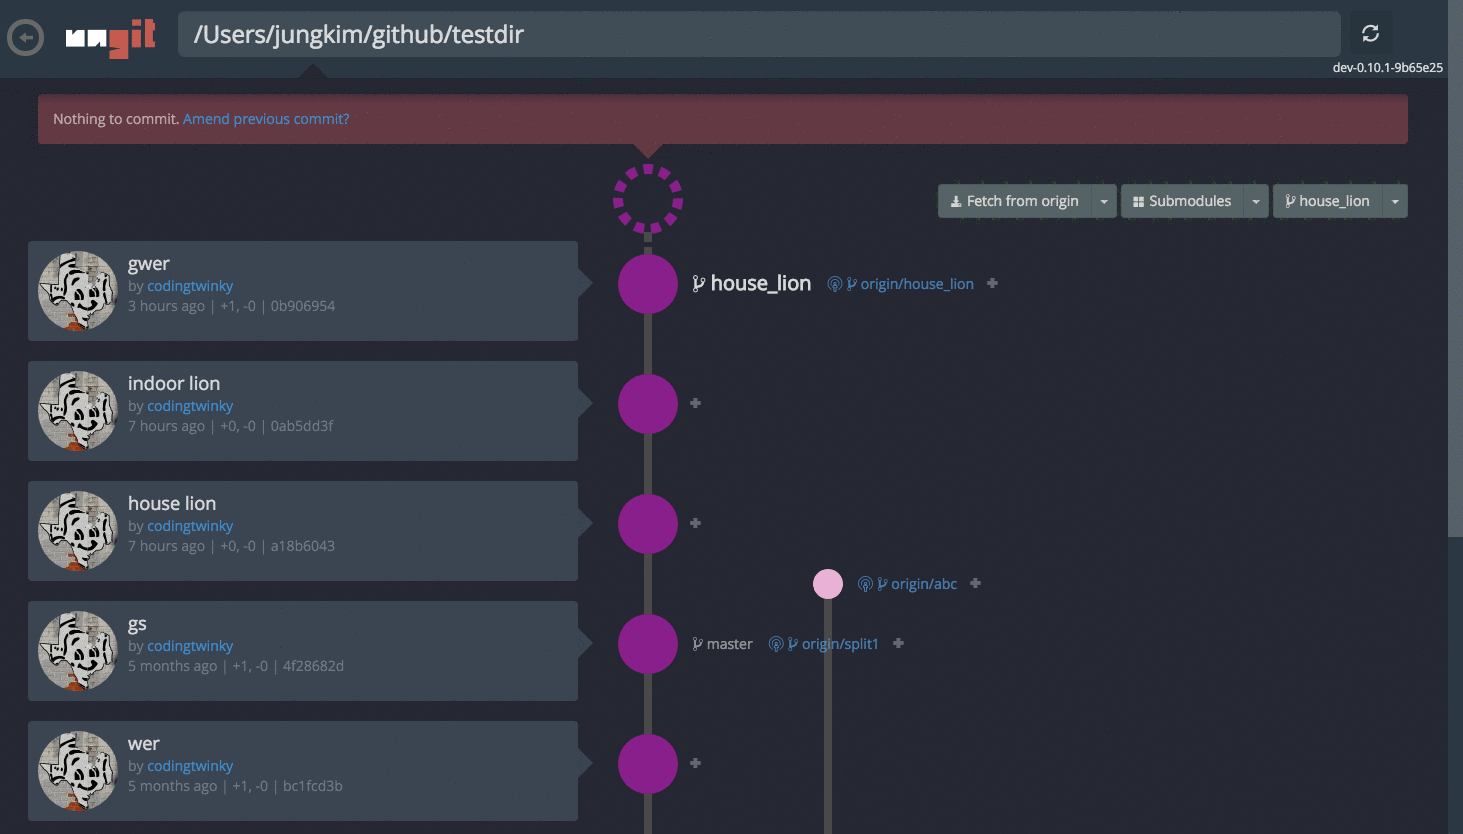Open codingtwinky author link on house lion commit

[x=190, y=526]
